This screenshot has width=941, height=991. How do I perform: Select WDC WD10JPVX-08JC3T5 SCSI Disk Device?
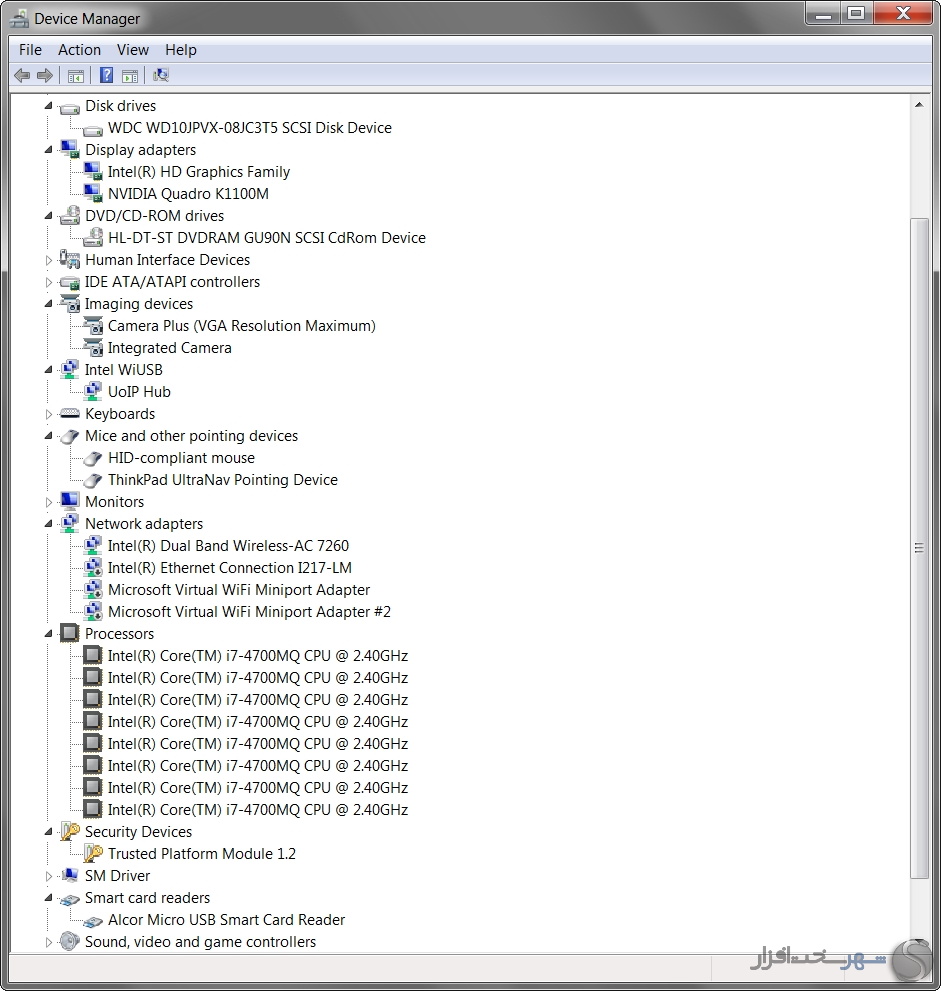click(x=250, y=128)
